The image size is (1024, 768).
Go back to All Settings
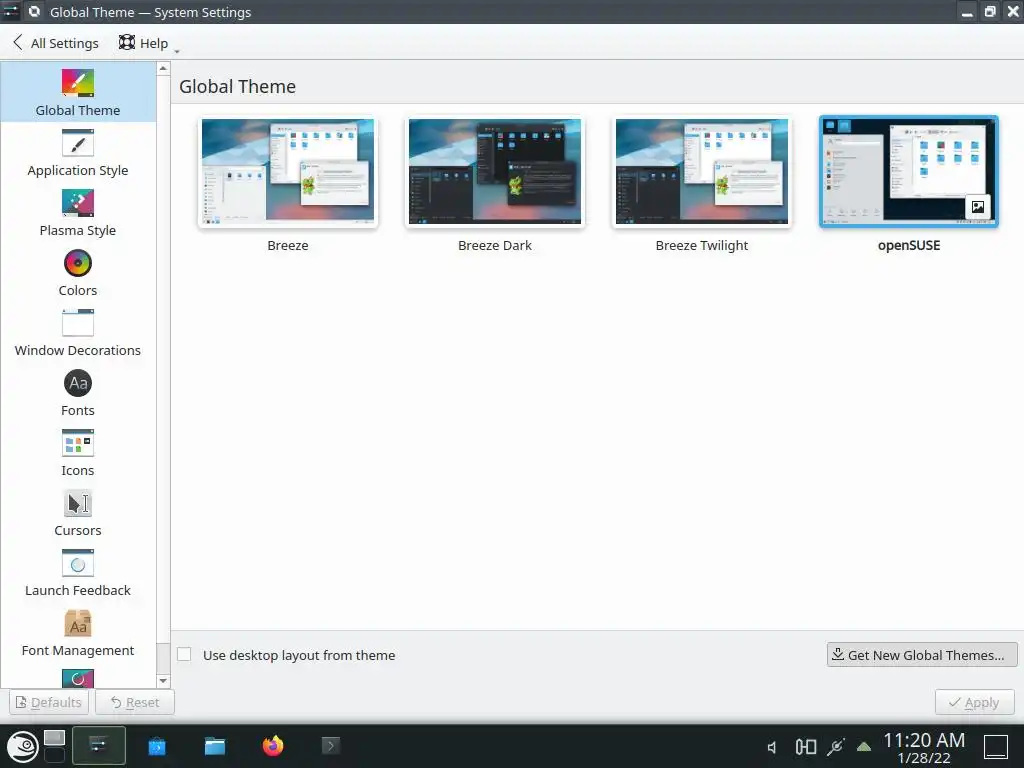56,43
